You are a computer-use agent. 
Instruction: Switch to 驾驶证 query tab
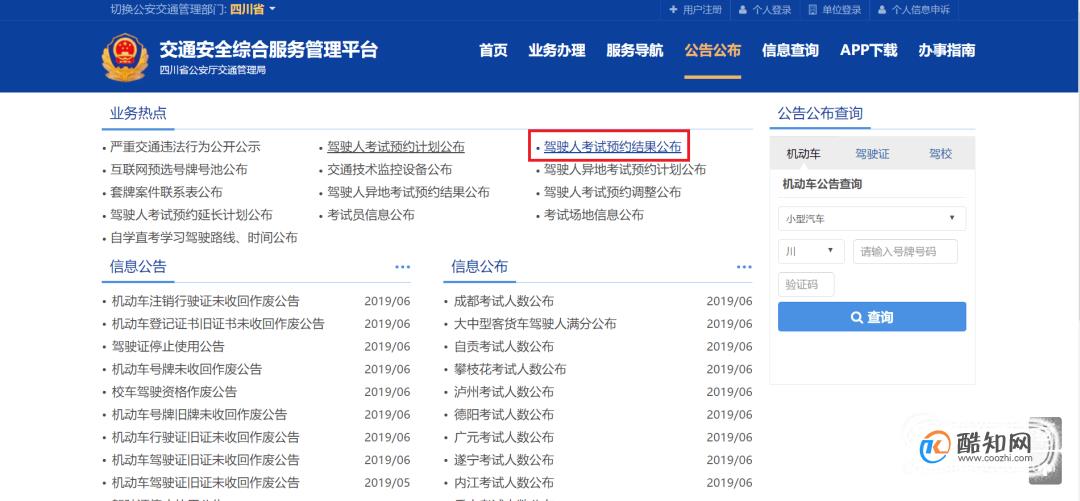(872, 154)
